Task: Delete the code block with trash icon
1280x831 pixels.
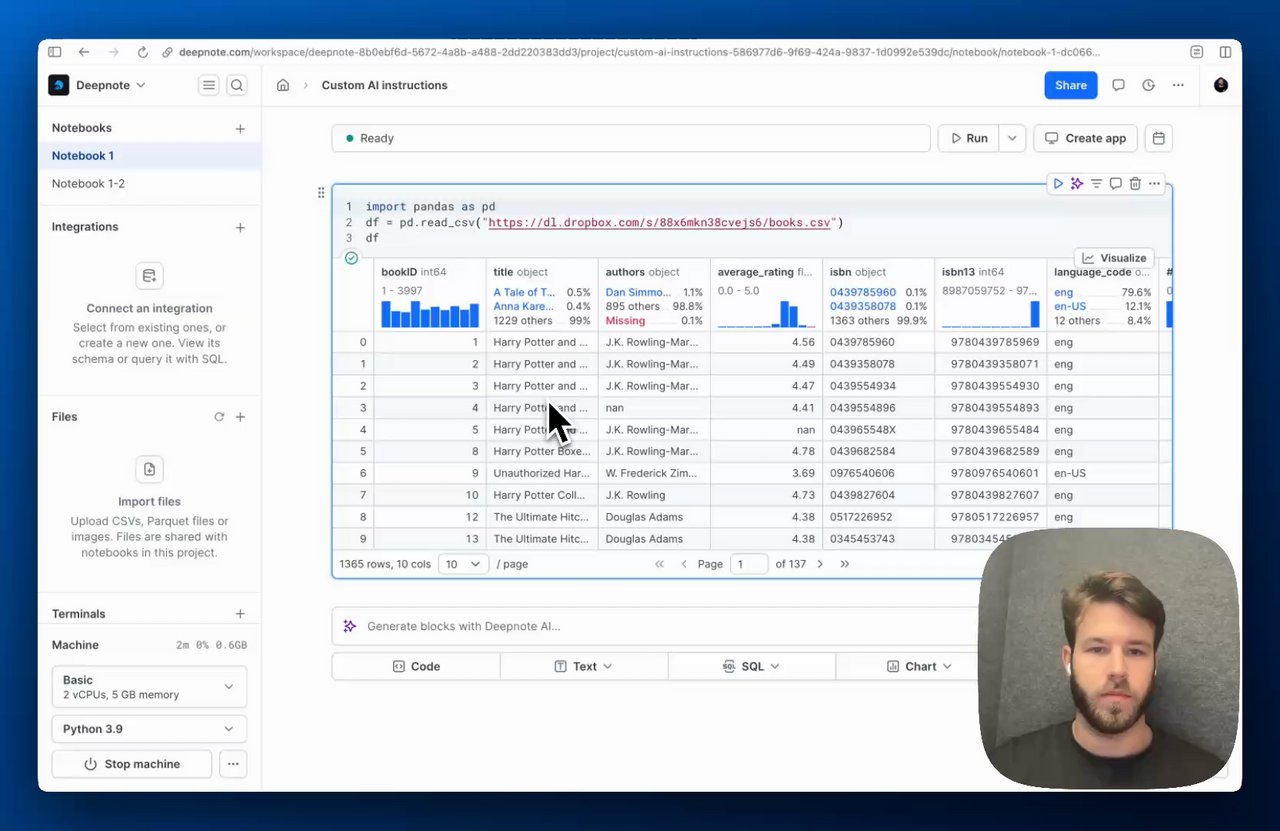Action: click(1135, 184)
